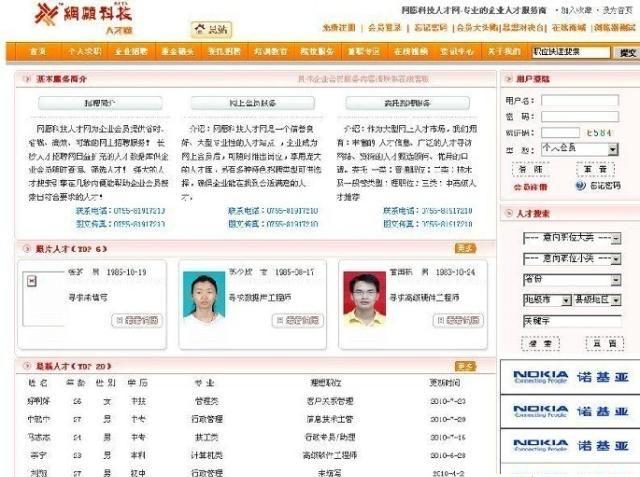Open 关于我们 in the navigation bar
This screenshot has width=640, height=477.
tap(504, 51)
